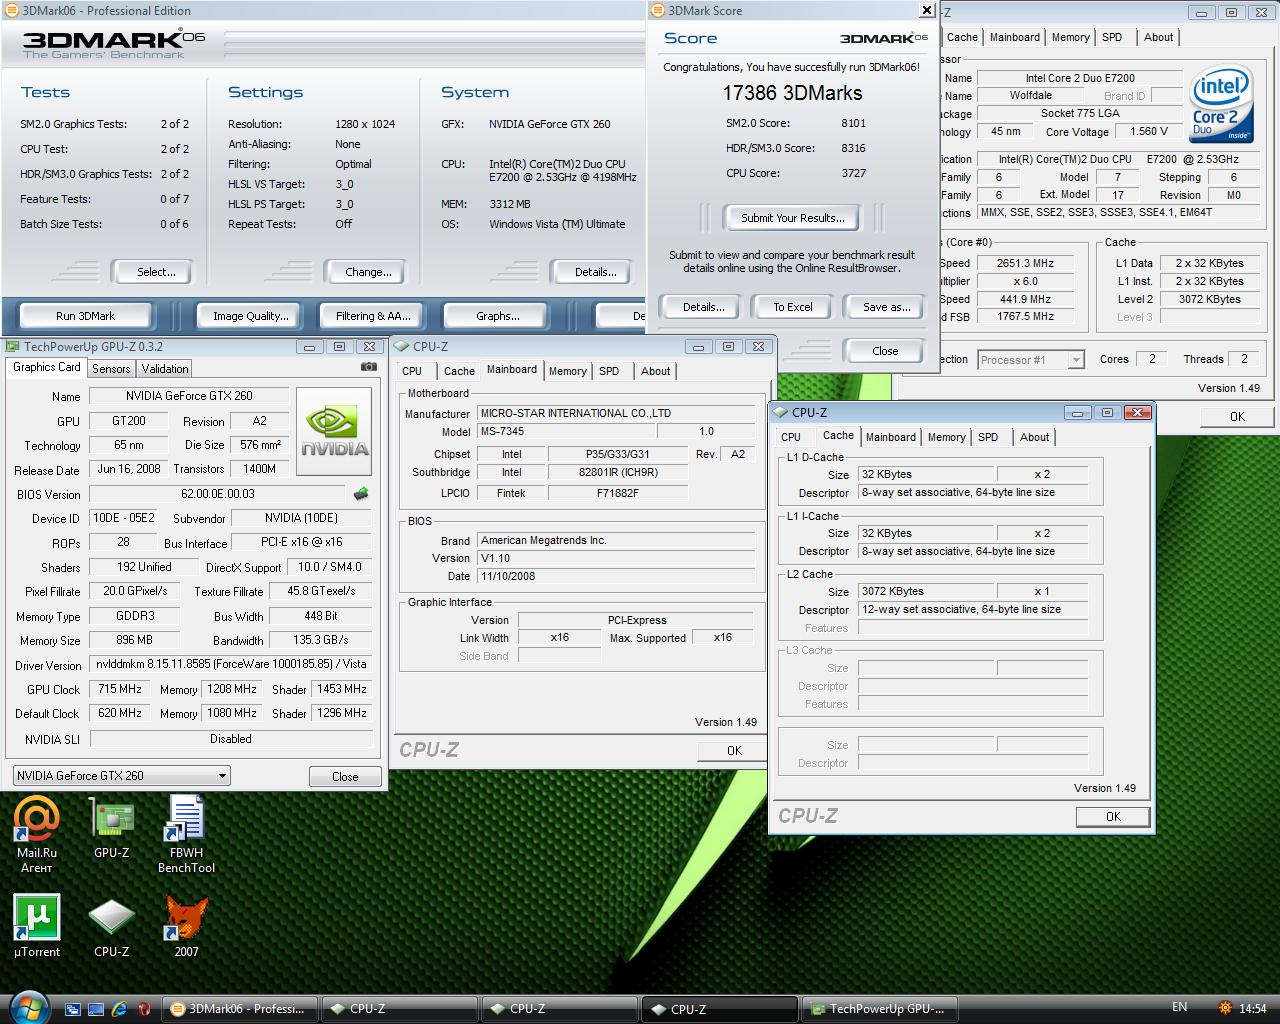Switch to 3DMark06 taskbar button
The width and height of the screenshot is (1280, 1024).
[240, 1009]
